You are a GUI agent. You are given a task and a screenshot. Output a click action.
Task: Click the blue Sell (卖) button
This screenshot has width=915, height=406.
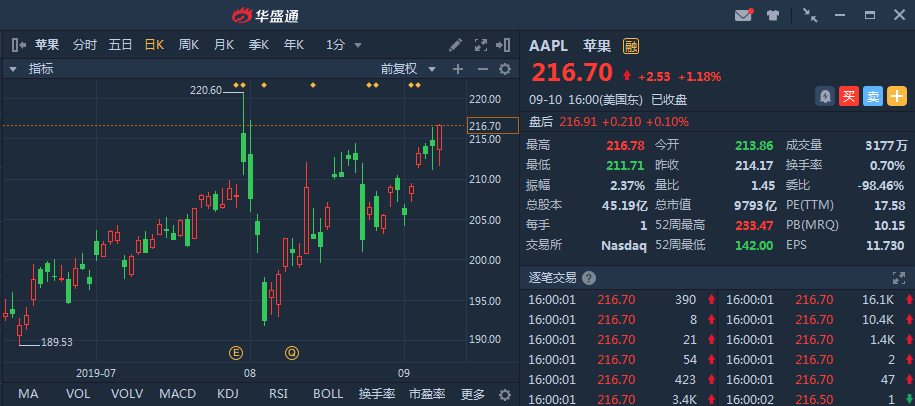tap(872, 96)
